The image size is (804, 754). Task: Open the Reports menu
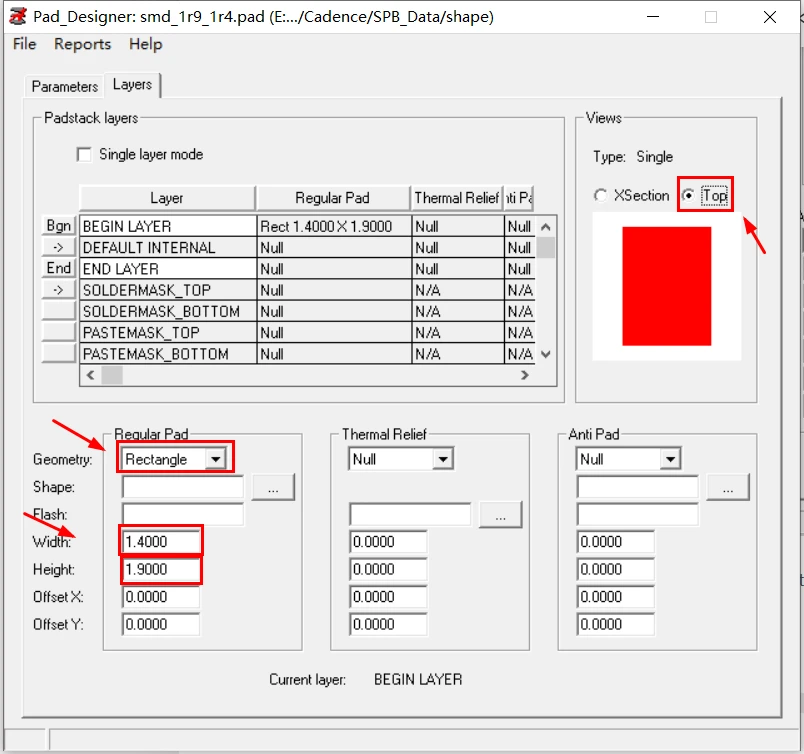[x=83, y=44]
